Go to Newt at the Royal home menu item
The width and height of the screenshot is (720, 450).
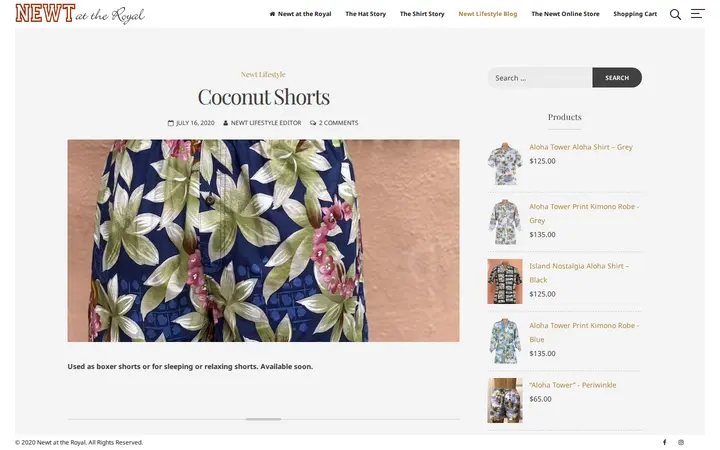[x=300, y=14]
